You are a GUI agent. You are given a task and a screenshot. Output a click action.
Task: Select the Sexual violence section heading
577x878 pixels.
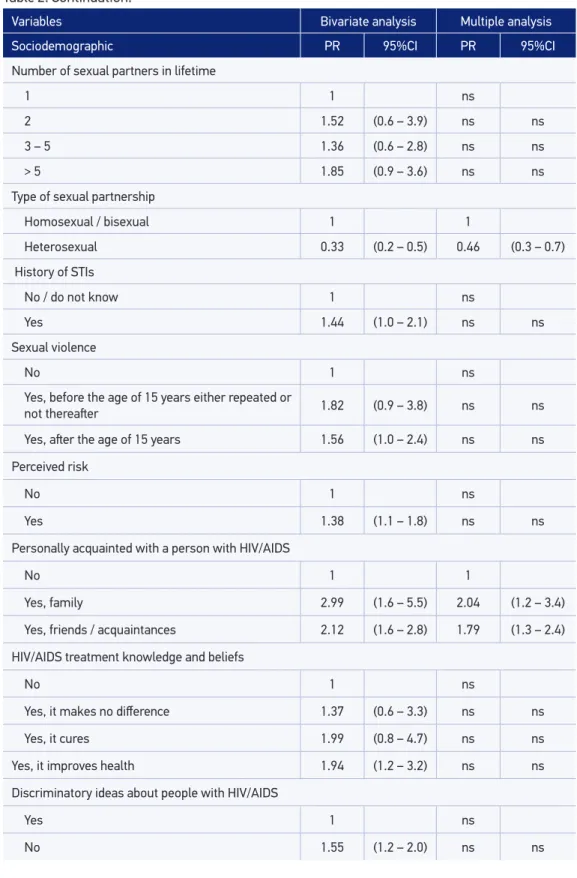pyautogui.click(x=54, y=347)
